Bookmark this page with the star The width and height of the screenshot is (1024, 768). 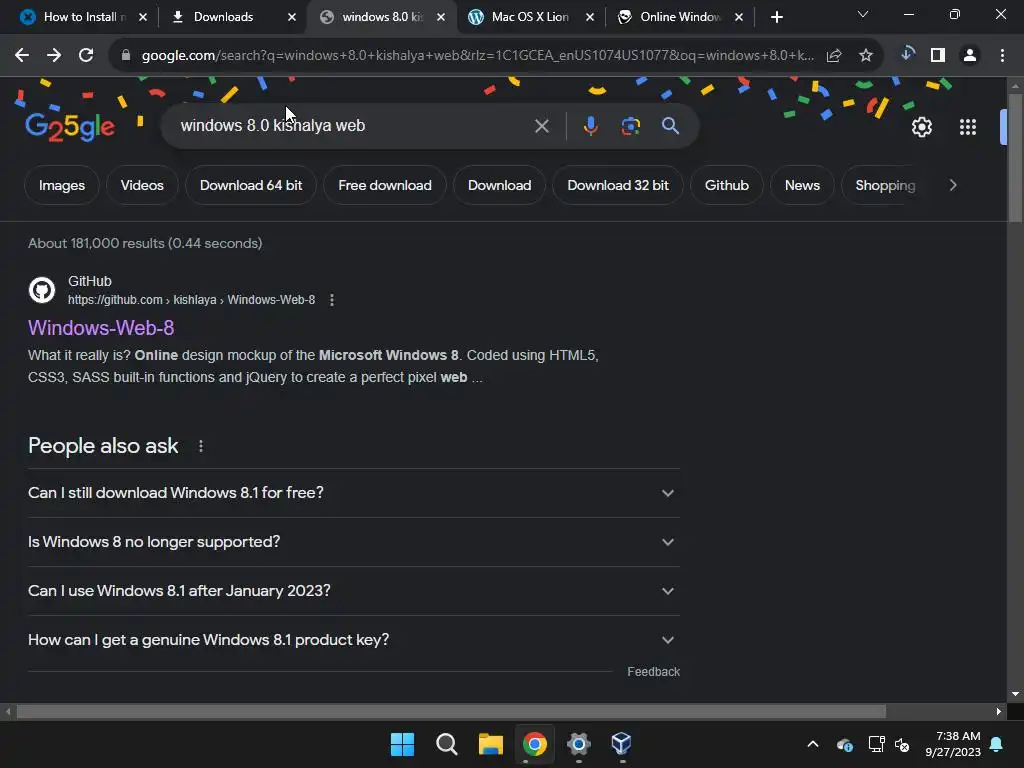(866, 56)
